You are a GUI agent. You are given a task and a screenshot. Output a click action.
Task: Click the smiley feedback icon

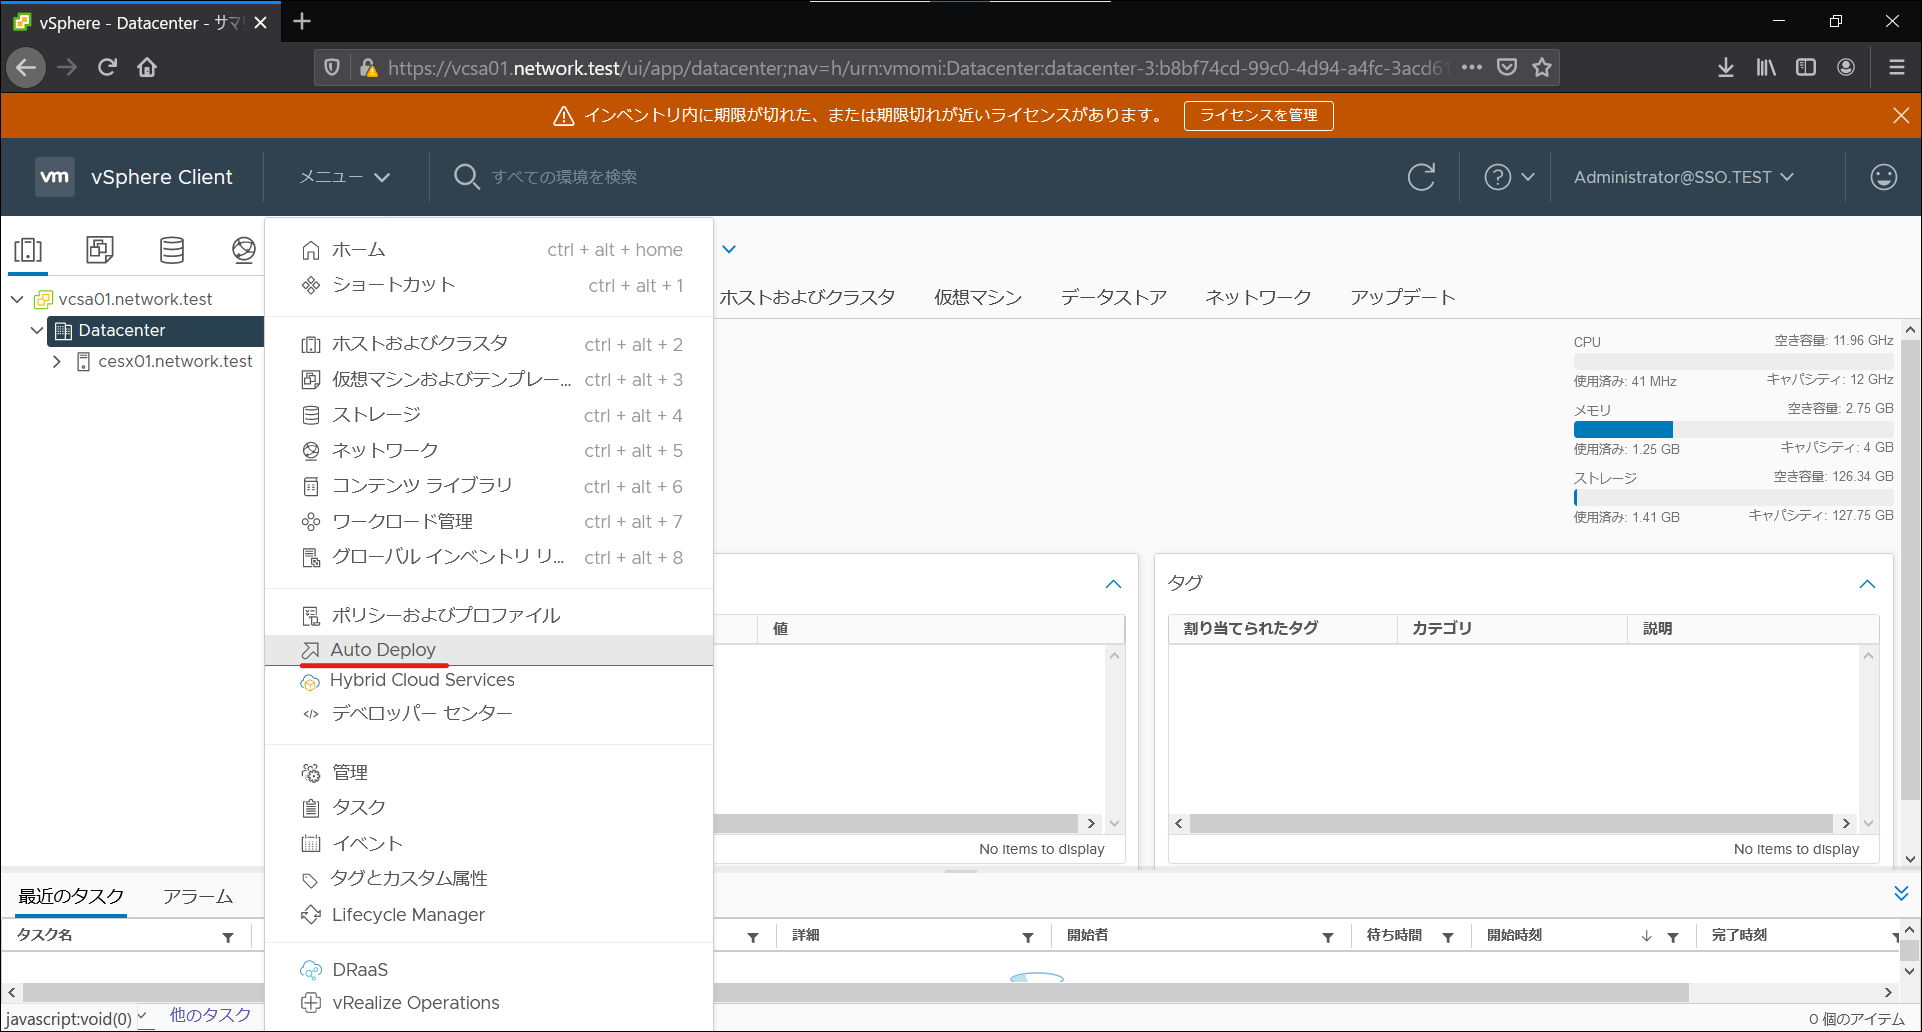point(1883,177)
